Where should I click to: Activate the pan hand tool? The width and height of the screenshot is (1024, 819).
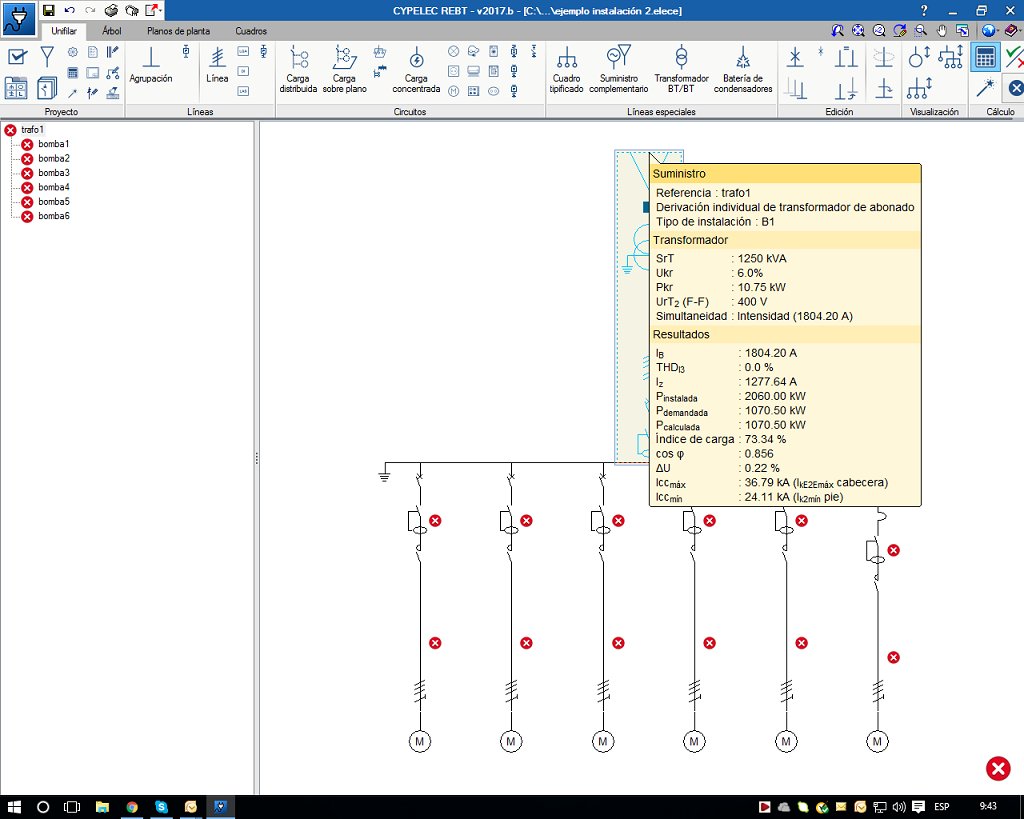pyautogui.click(x=941, y=31)
